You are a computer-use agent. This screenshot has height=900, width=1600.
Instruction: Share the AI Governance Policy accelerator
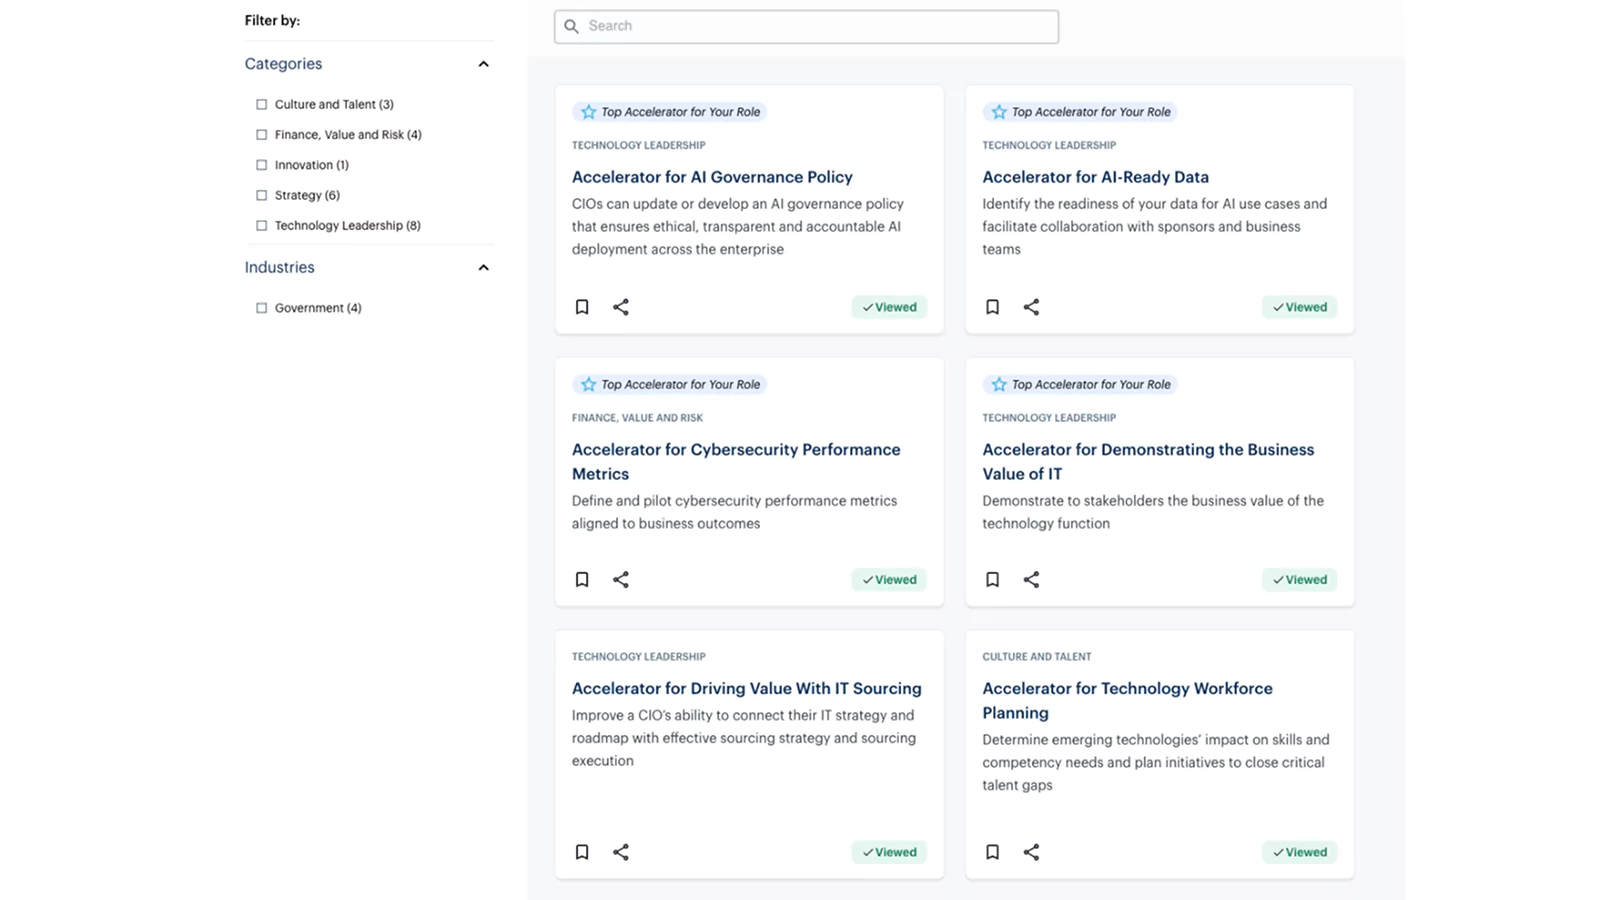(x=621, y=307)
